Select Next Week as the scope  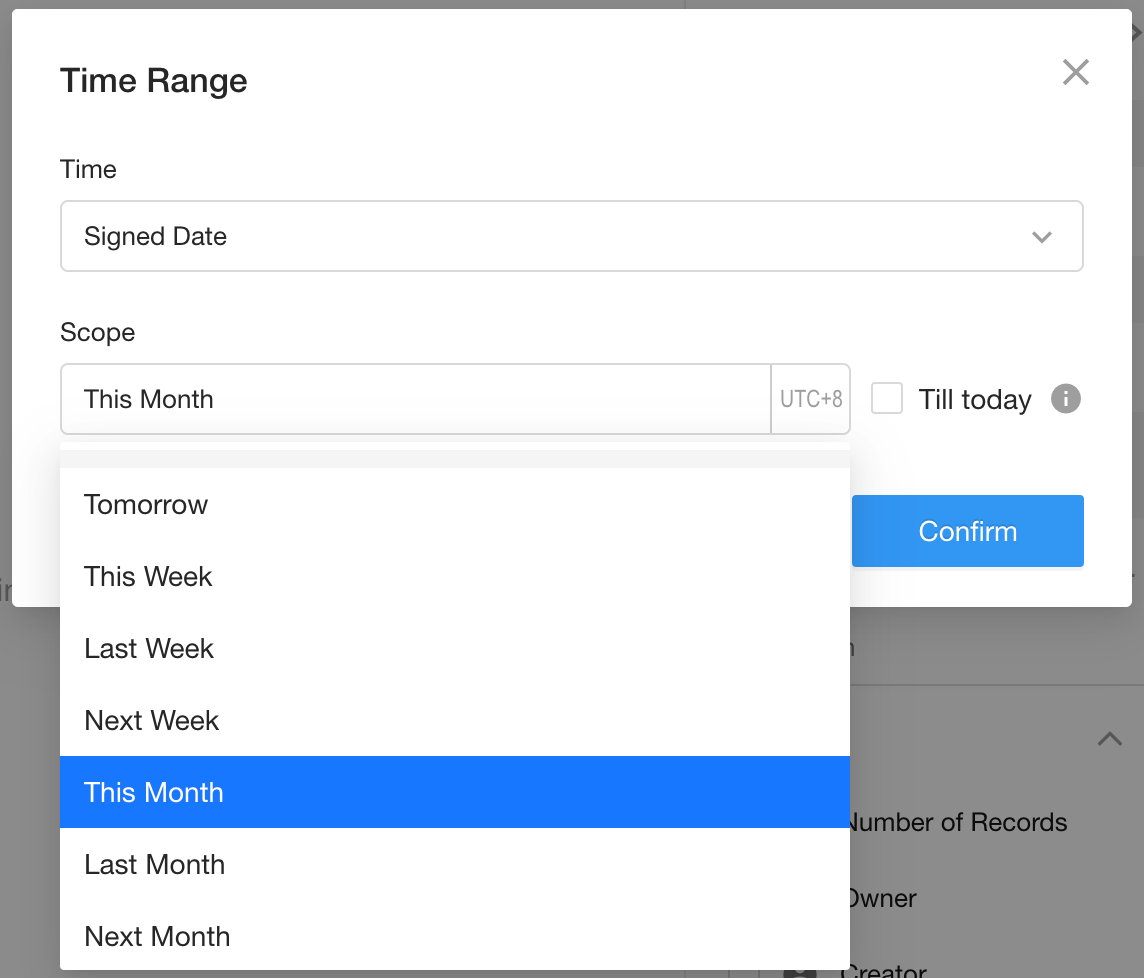[x=151, y=720]
